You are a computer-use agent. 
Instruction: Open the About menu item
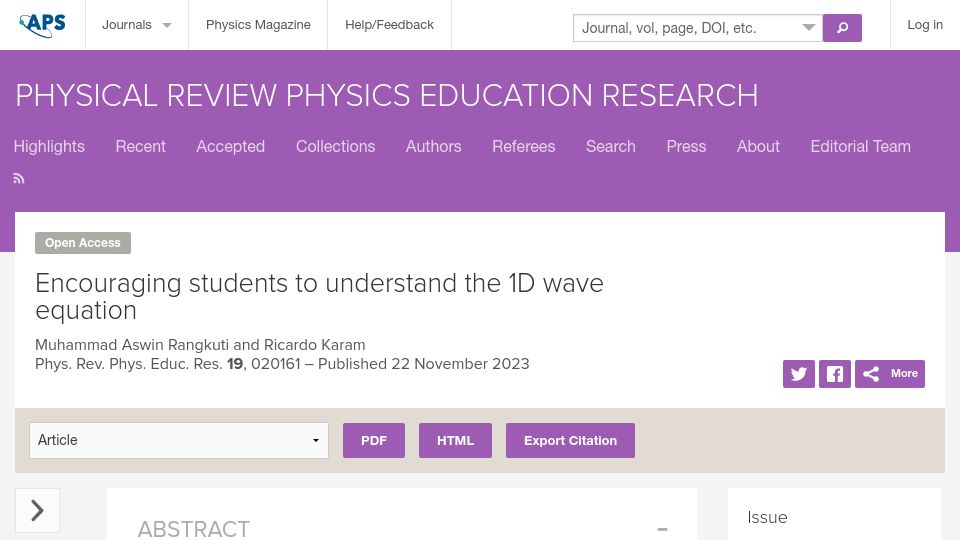758,146
